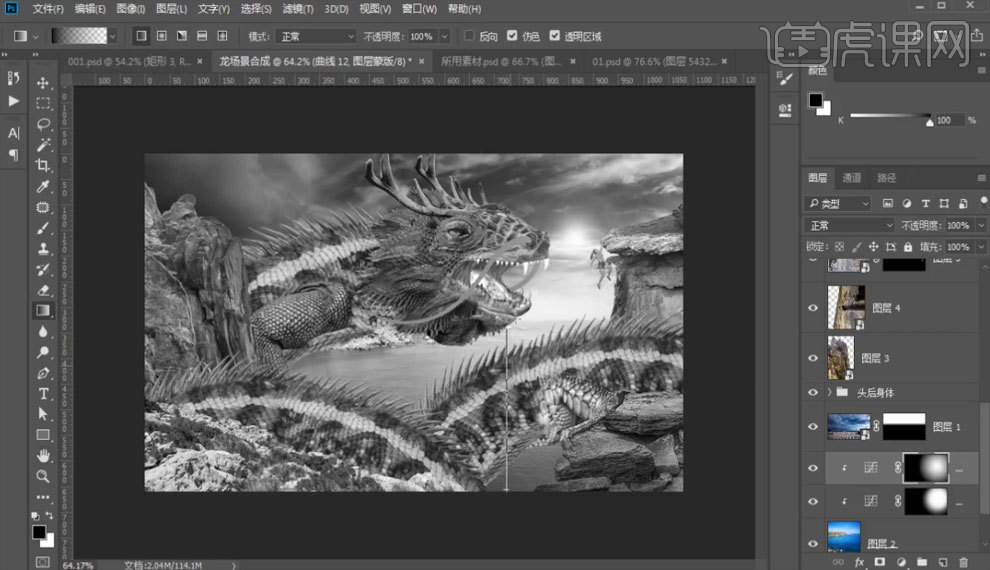The image size is (990, 570).
Task: Select the Rectangular Marquee tool
Action: click(x=43, y=104)
